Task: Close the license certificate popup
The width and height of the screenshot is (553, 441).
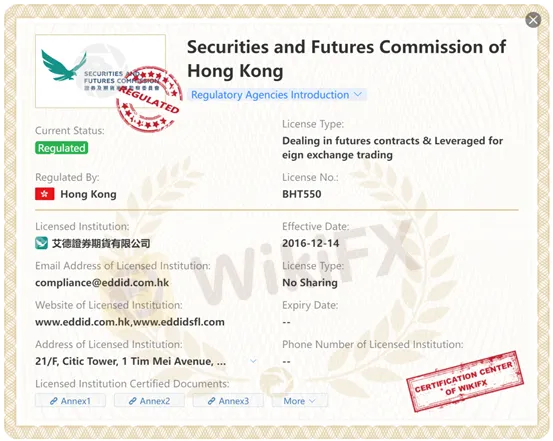Action: coord(533,20)
